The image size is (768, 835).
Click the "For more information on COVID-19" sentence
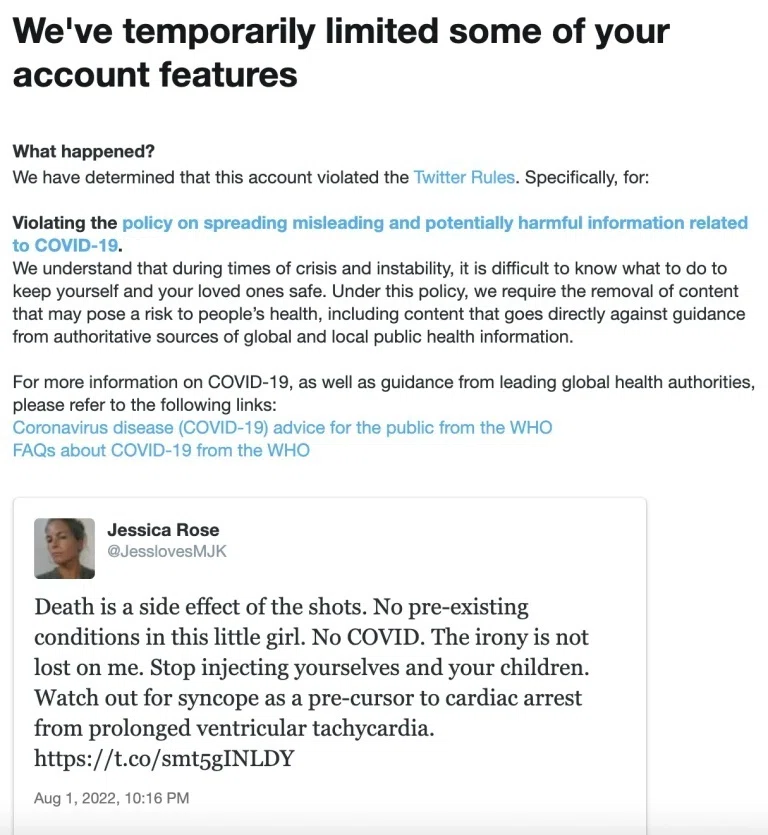(x=383, y=382)
